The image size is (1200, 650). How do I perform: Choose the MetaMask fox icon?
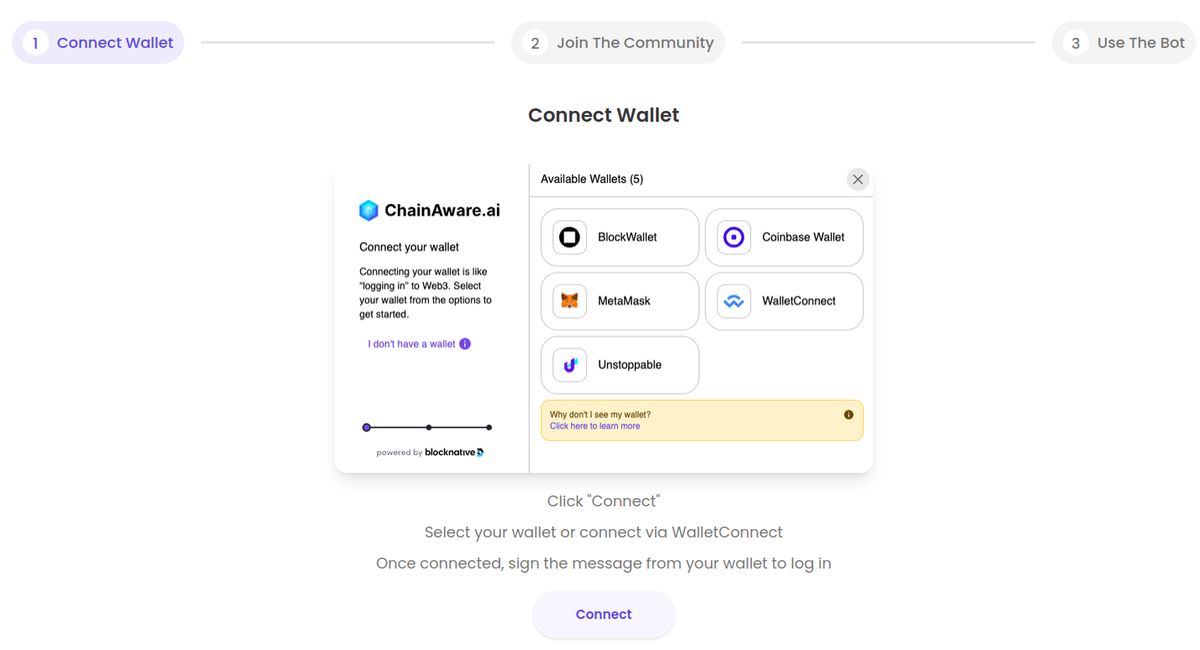point(570,301)
